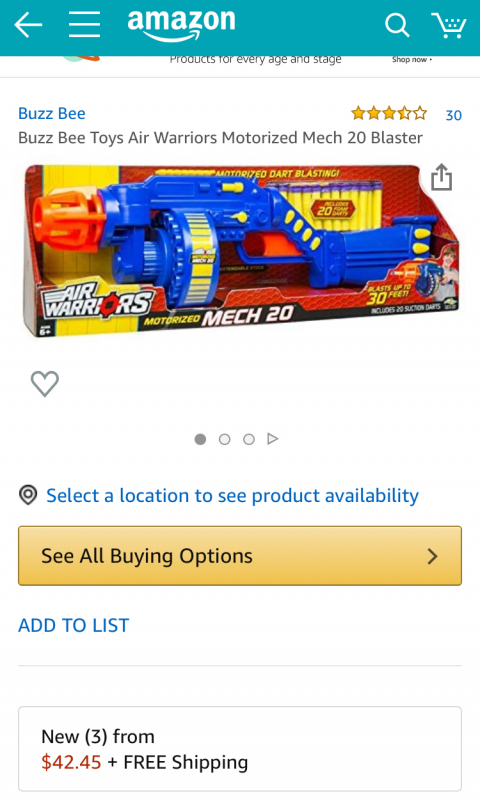Image resolution: width=480 pixels, height=800 pixels.
Task: Select the second image carousel dot
Action: 224,439
